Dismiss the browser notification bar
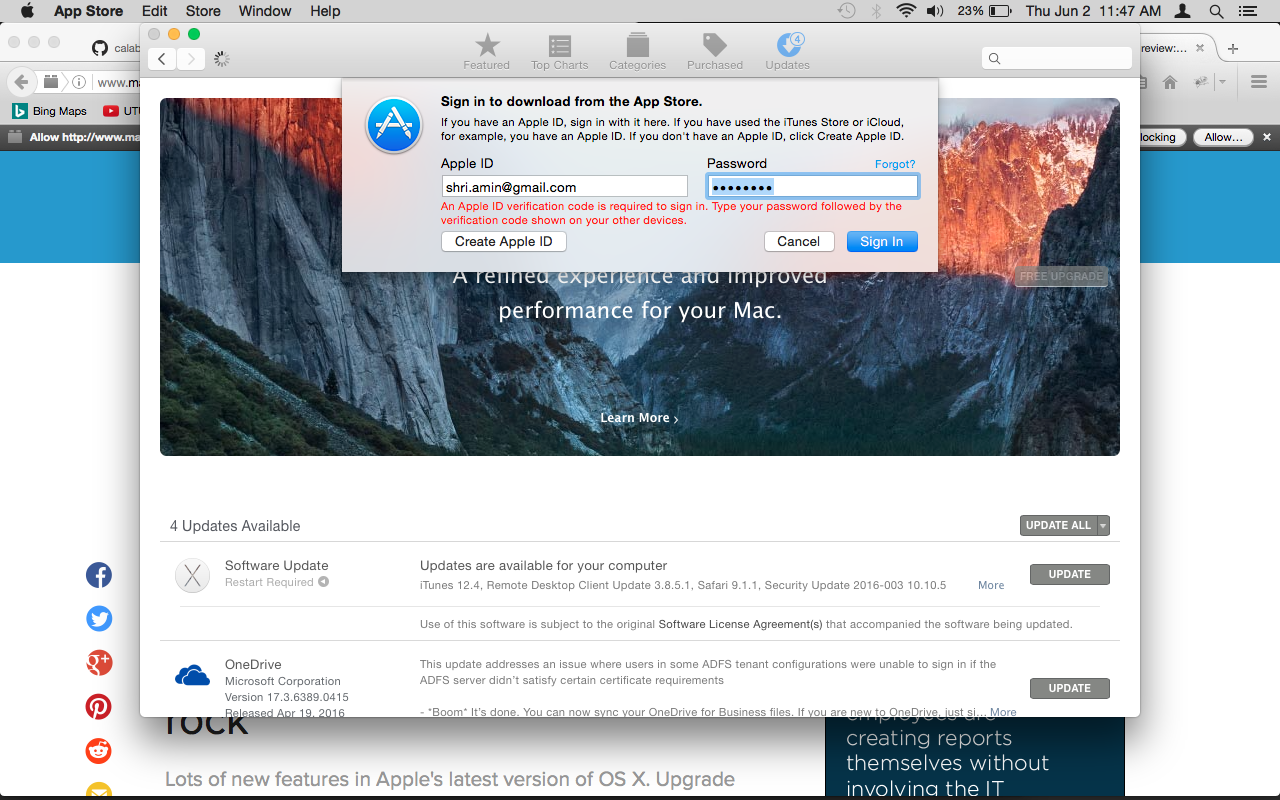 tap(1267, 137)
